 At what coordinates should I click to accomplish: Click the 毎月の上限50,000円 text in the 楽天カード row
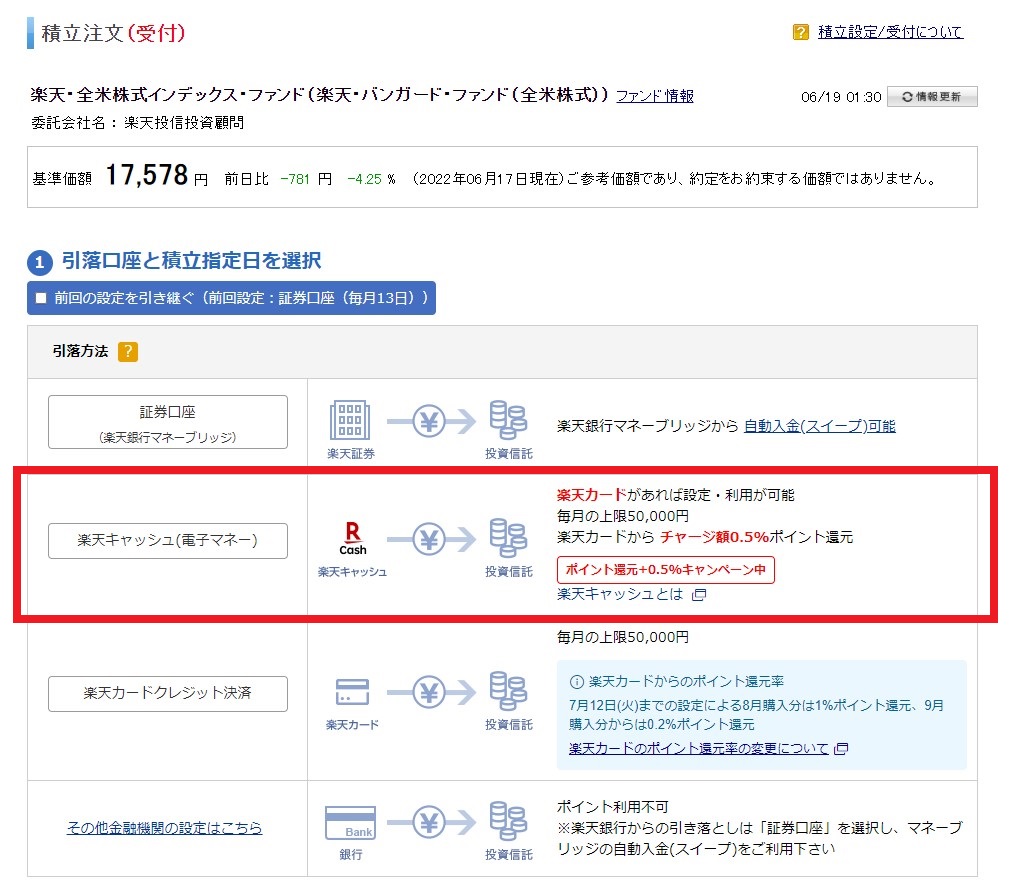click(623, 637)
